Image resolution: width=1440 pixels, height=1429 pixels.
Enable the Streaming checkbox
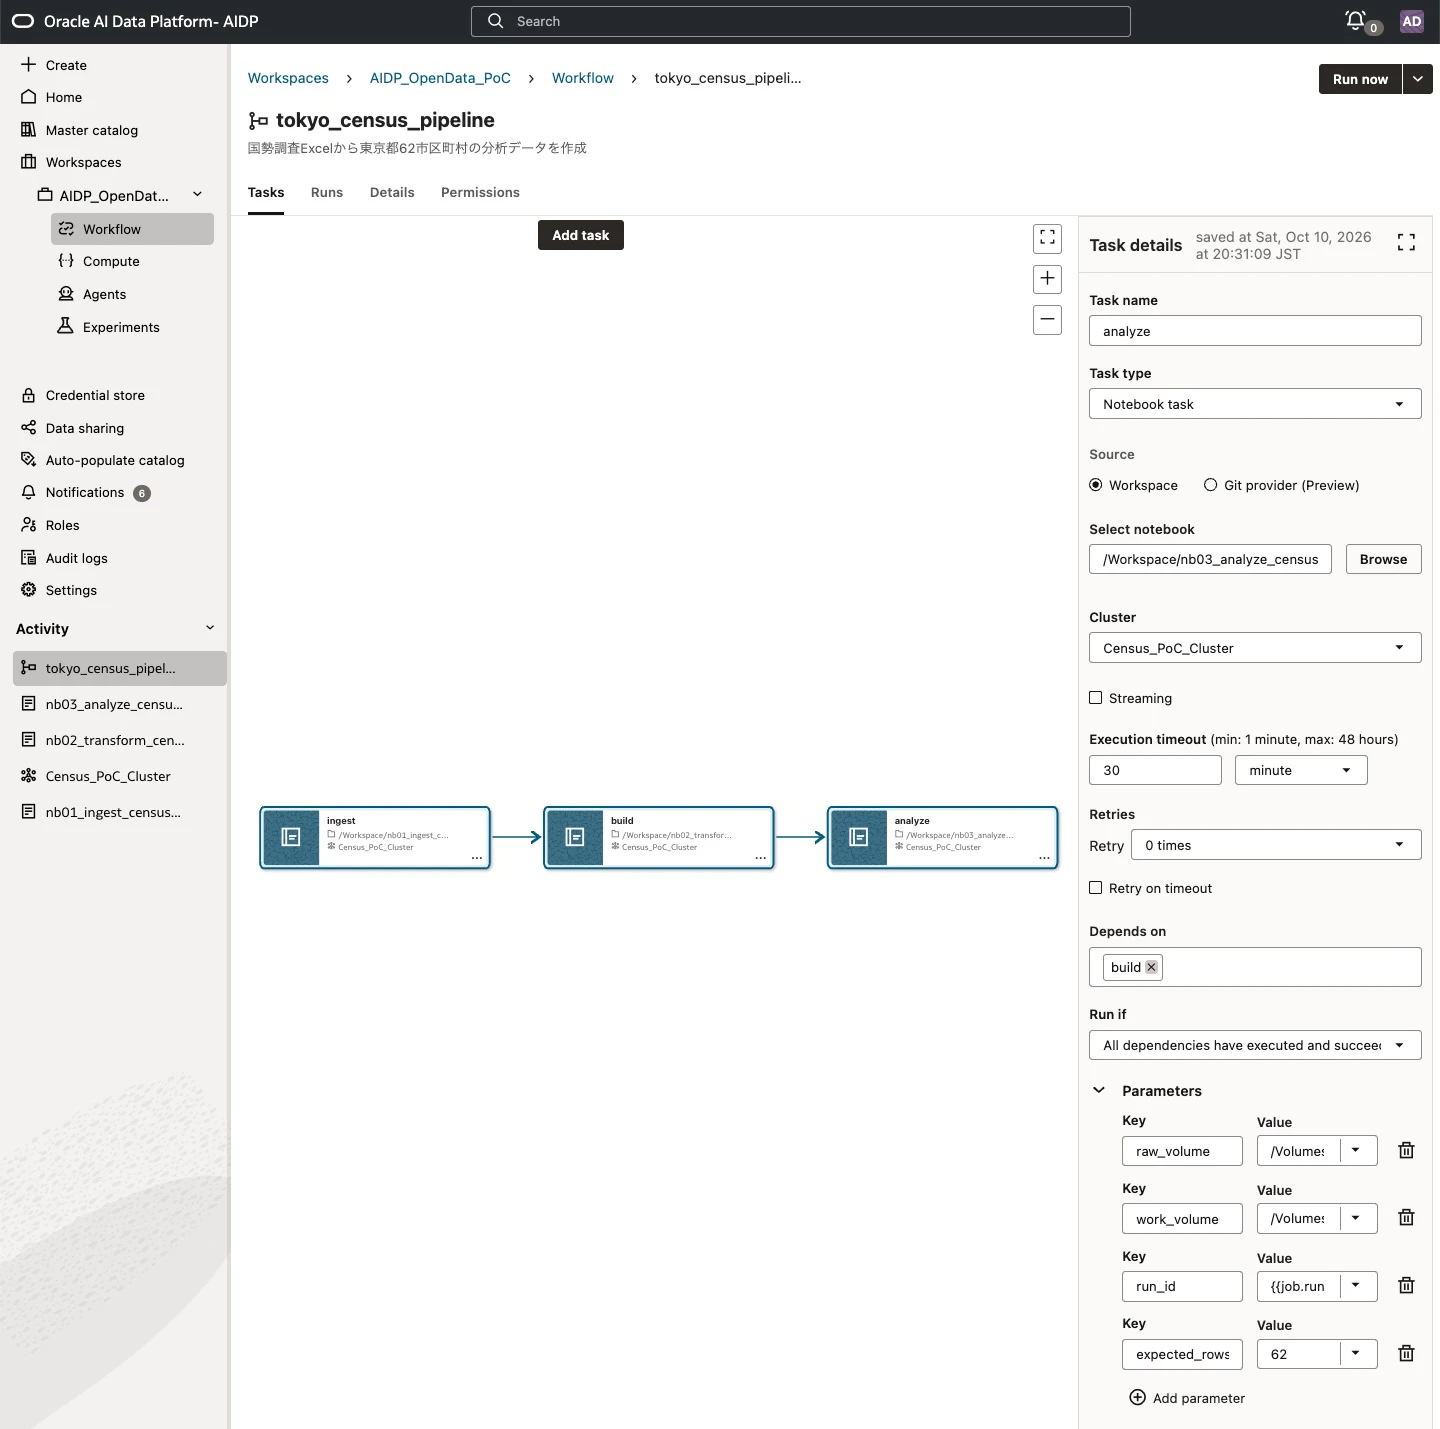[x=1096, y=698]
